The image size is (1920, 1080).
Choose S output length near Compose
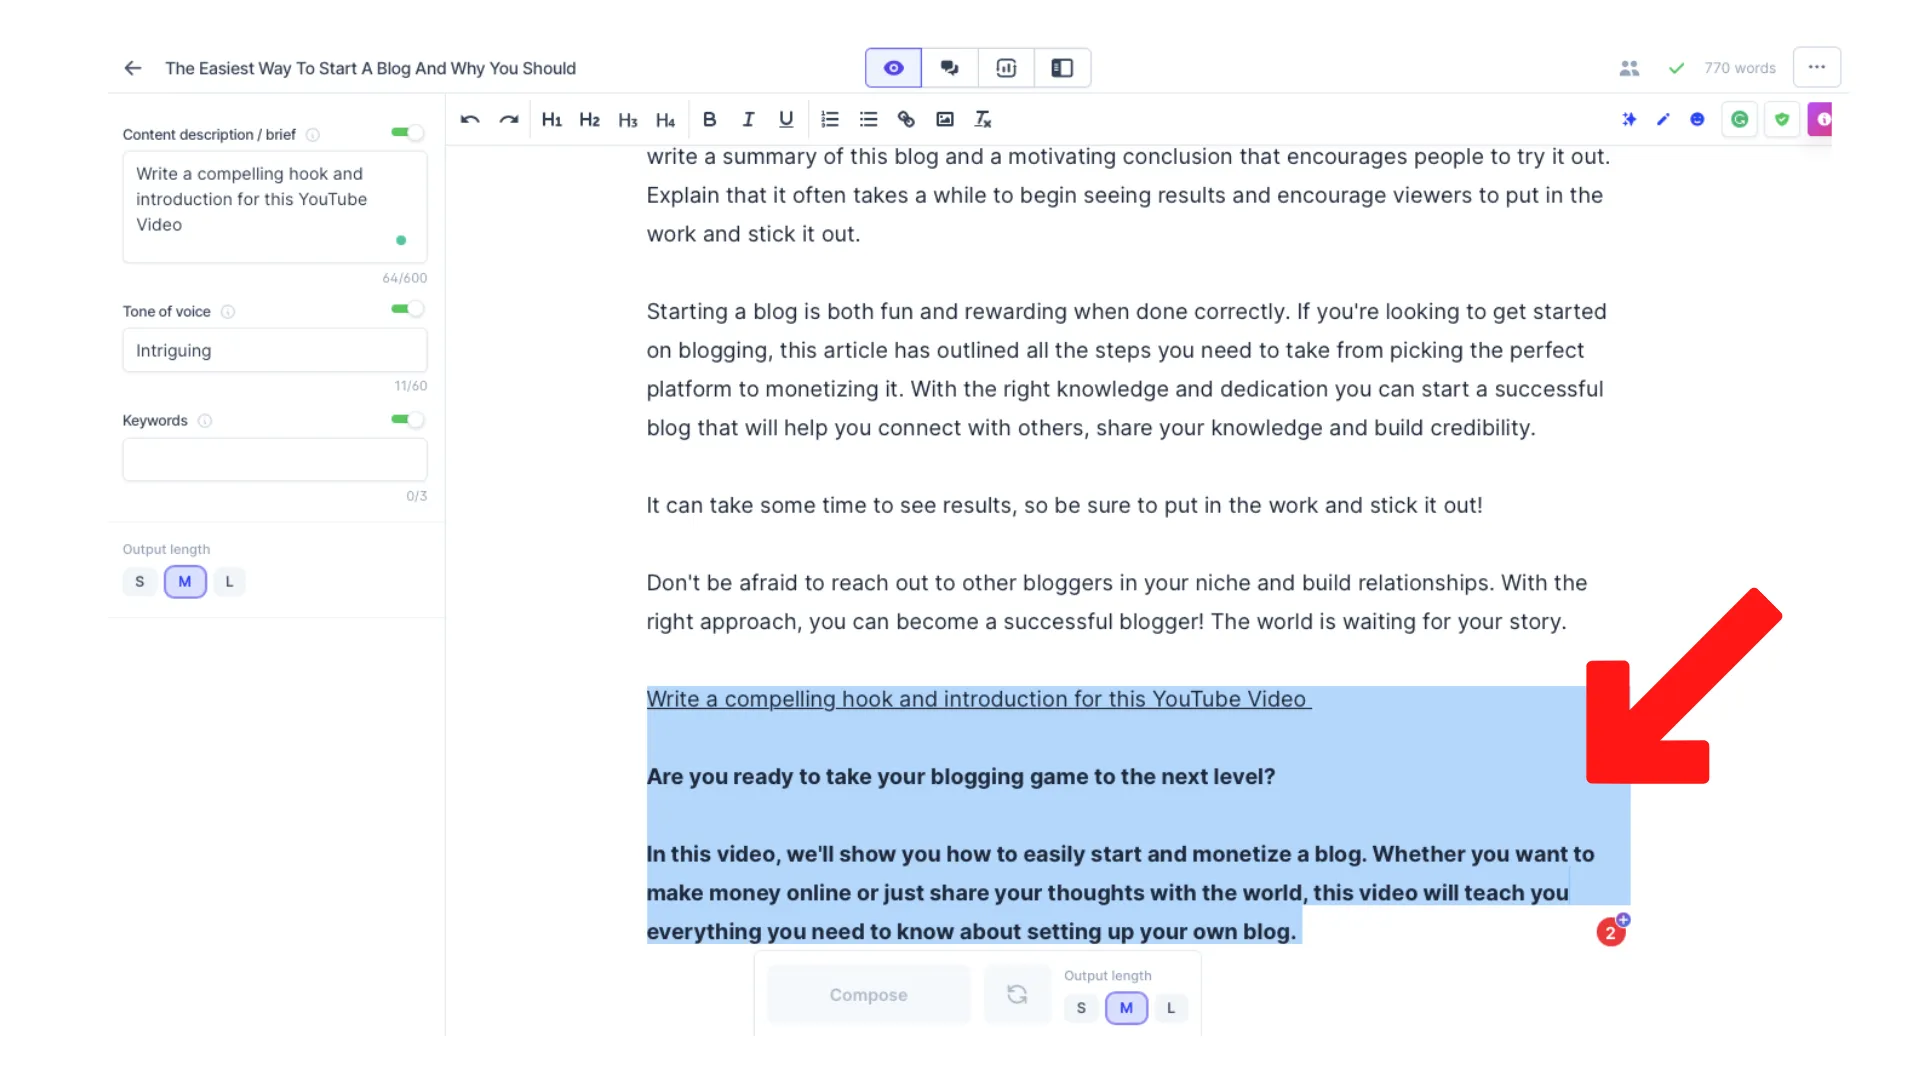pyautogui.click(x=1081, y=1008)
